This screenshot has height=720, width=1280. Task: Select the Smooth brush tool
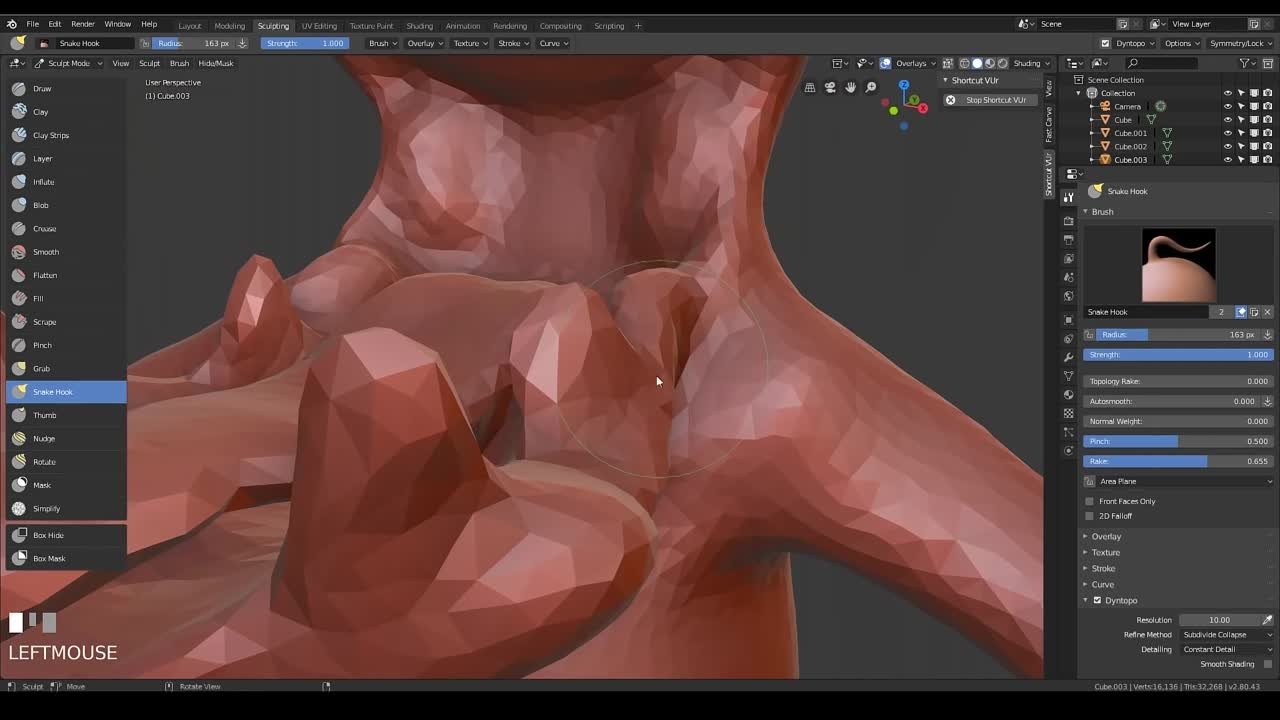coord(66,252)
